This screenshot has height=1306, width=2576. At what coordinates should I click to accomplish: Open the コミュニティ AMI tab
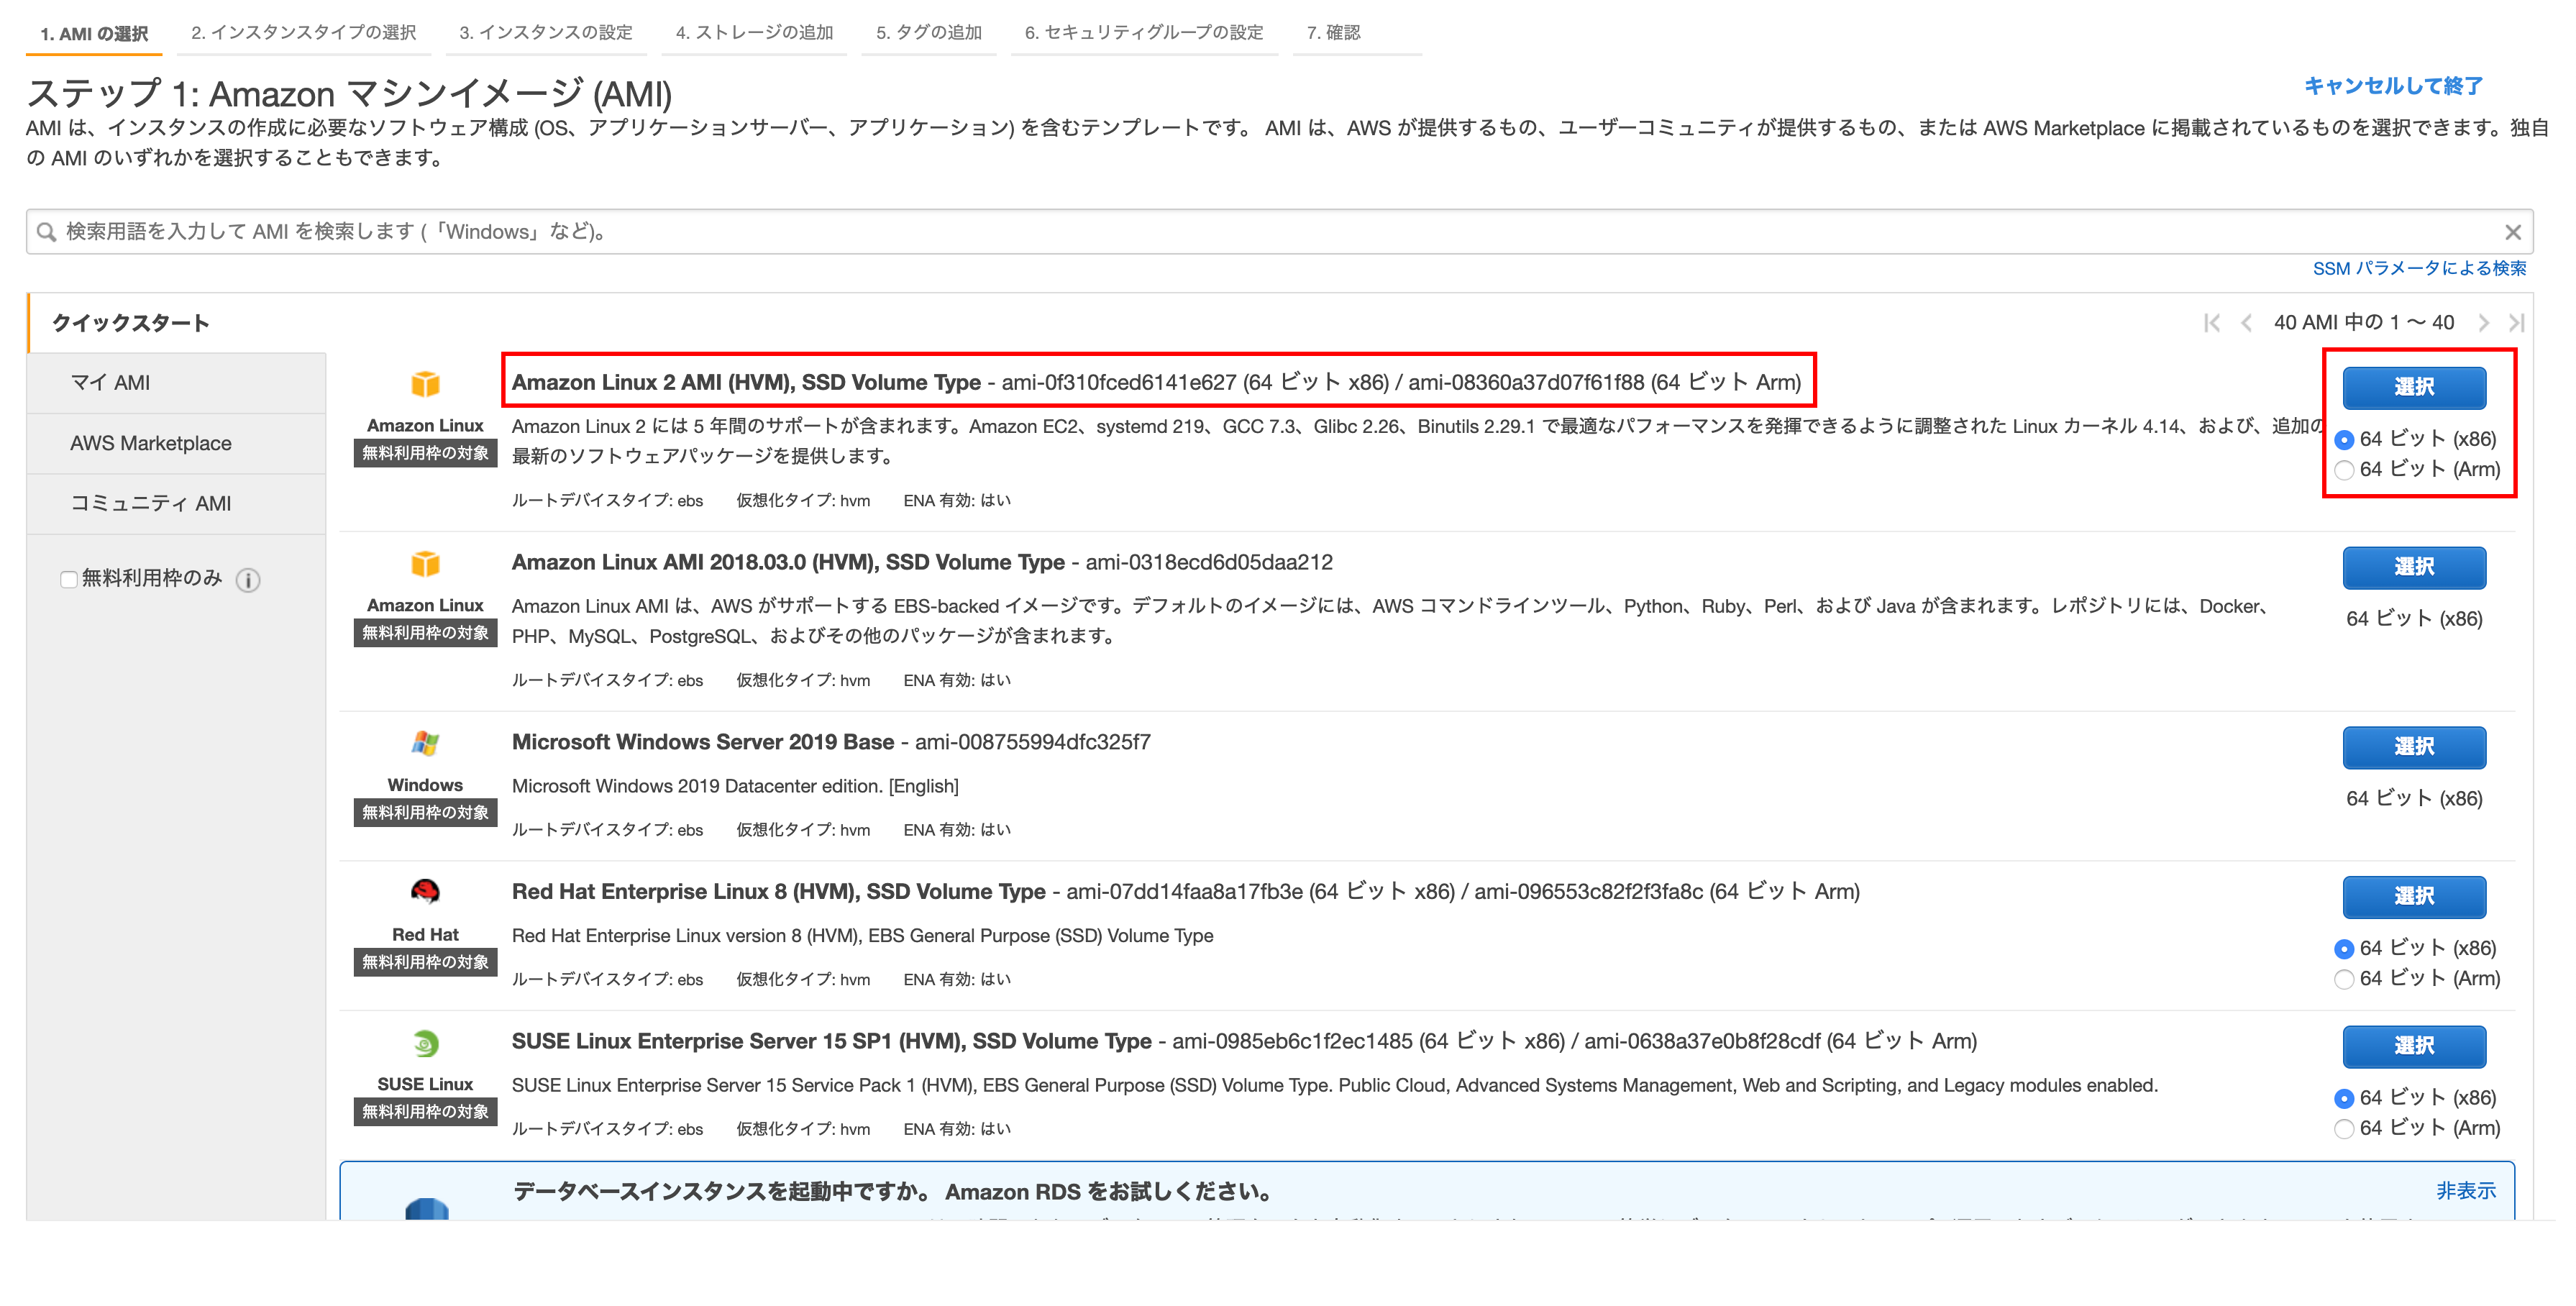click(x=151, y=503)
